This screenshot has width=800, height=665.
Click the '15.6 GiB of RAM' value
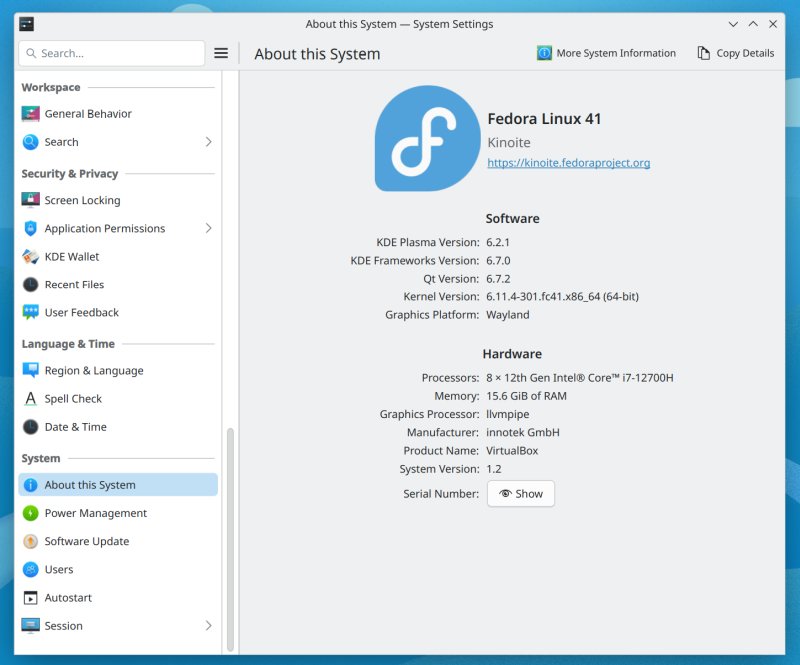click(x=526, y=396)
